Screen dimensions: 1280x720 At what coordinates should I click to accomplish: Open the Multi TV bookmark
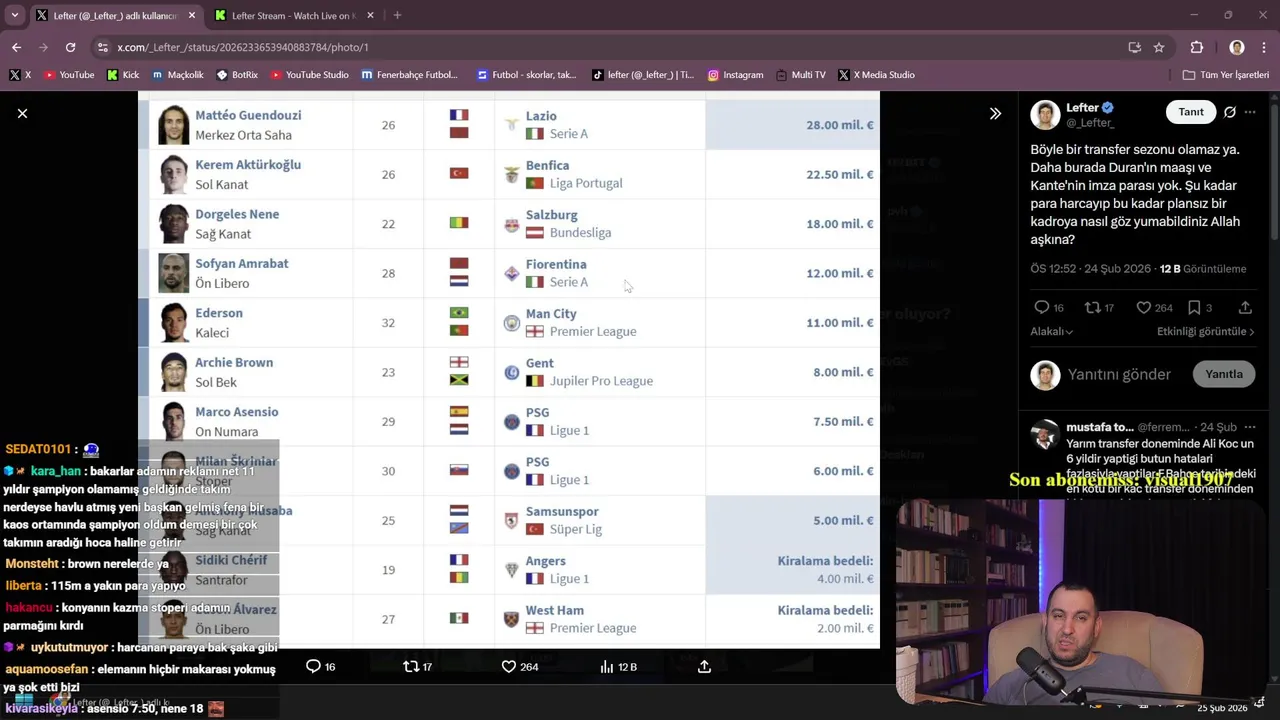click(x=800, y=75)
